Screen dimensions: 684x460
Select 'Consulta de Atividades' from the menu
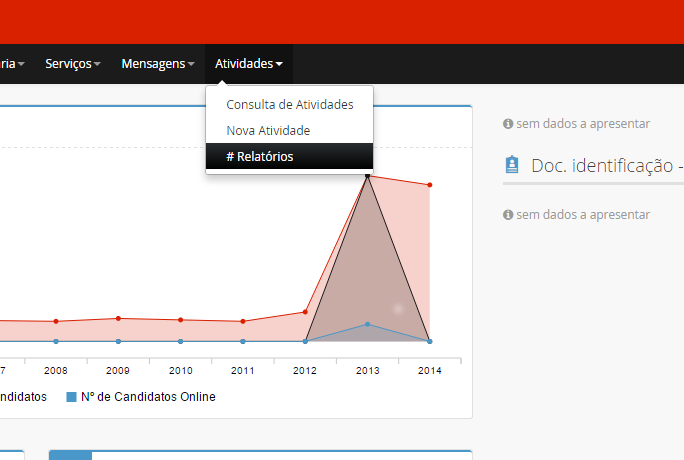coord(289,104)
